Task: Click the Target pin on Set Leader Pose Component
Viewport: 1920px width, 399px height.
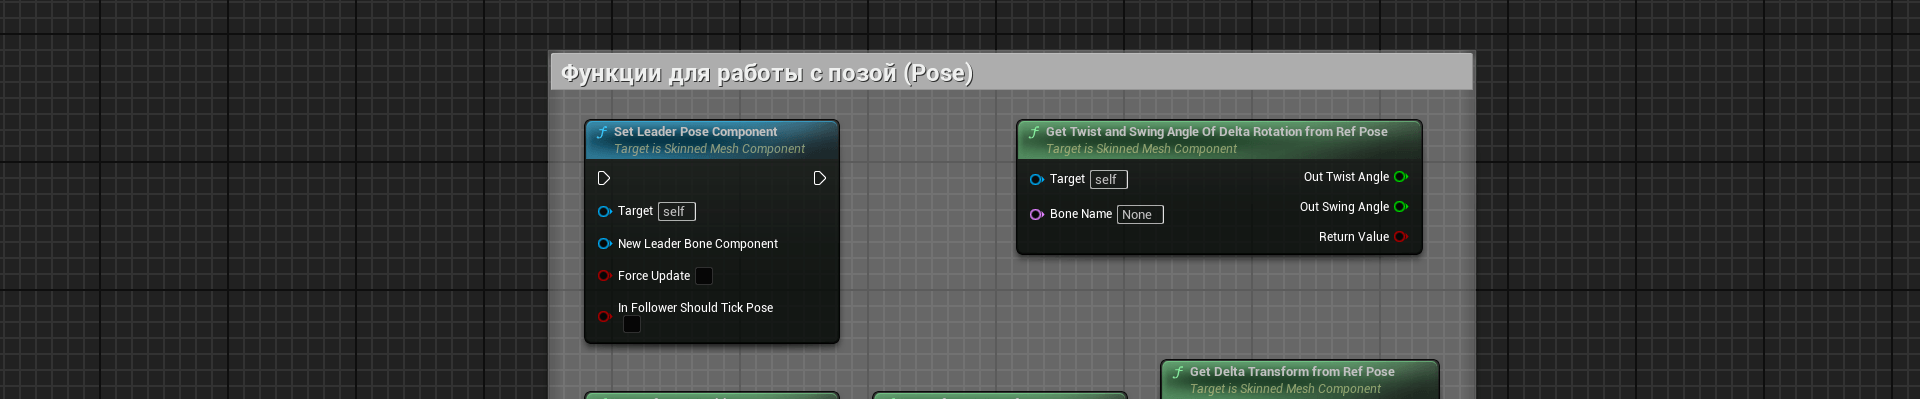Action: tap(604, 211)
